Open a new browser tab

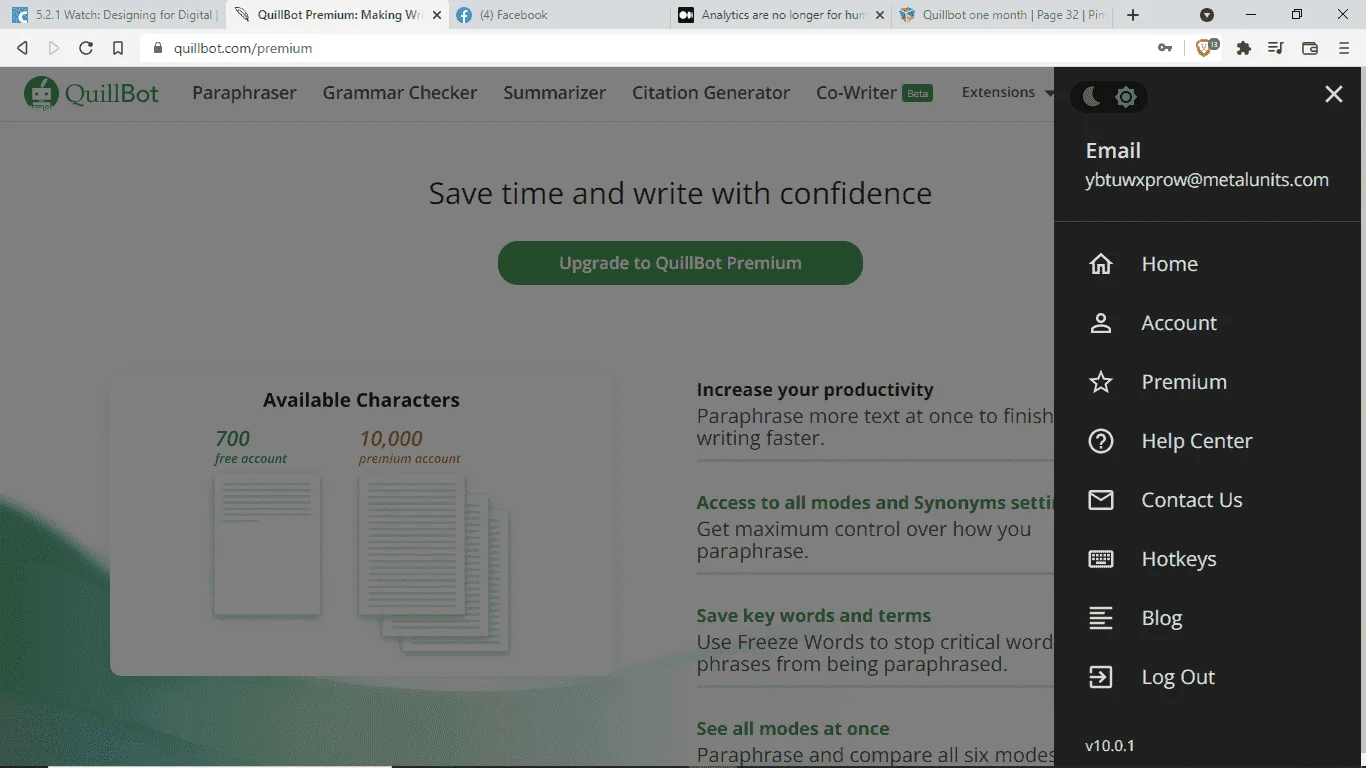[1133, 15]
